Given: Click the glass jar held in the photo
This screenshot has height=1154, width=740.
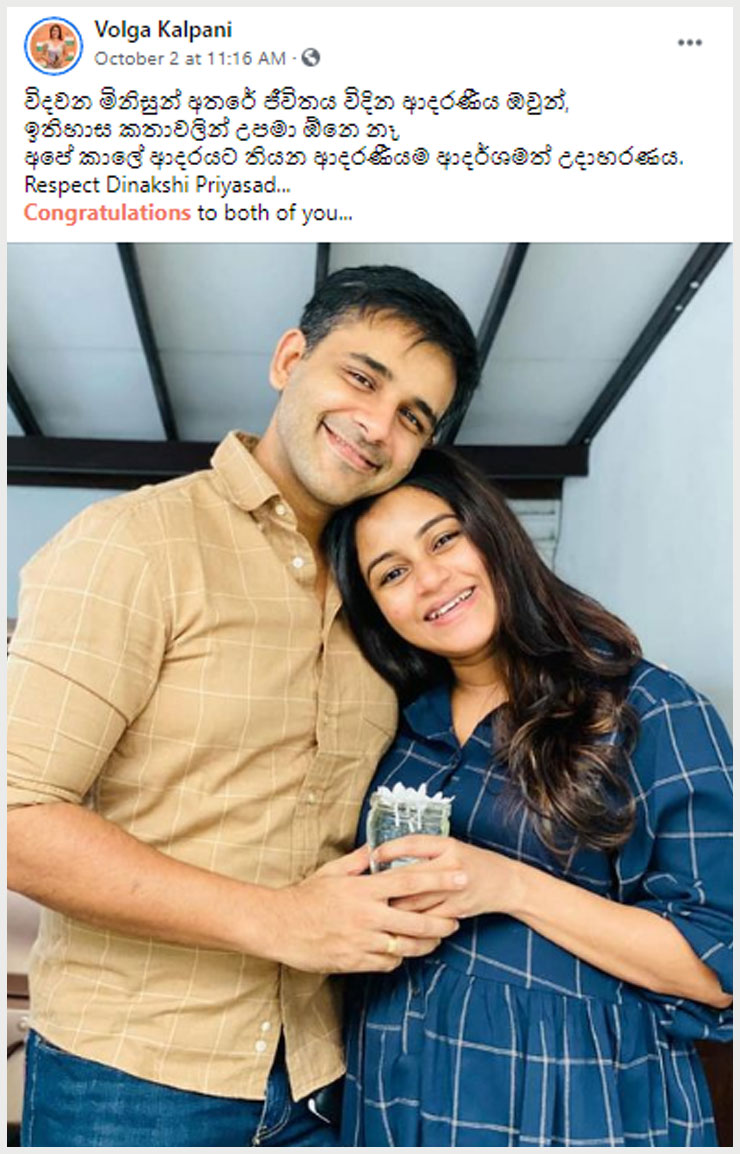Looking at the screenshot, I should point(409,826).
